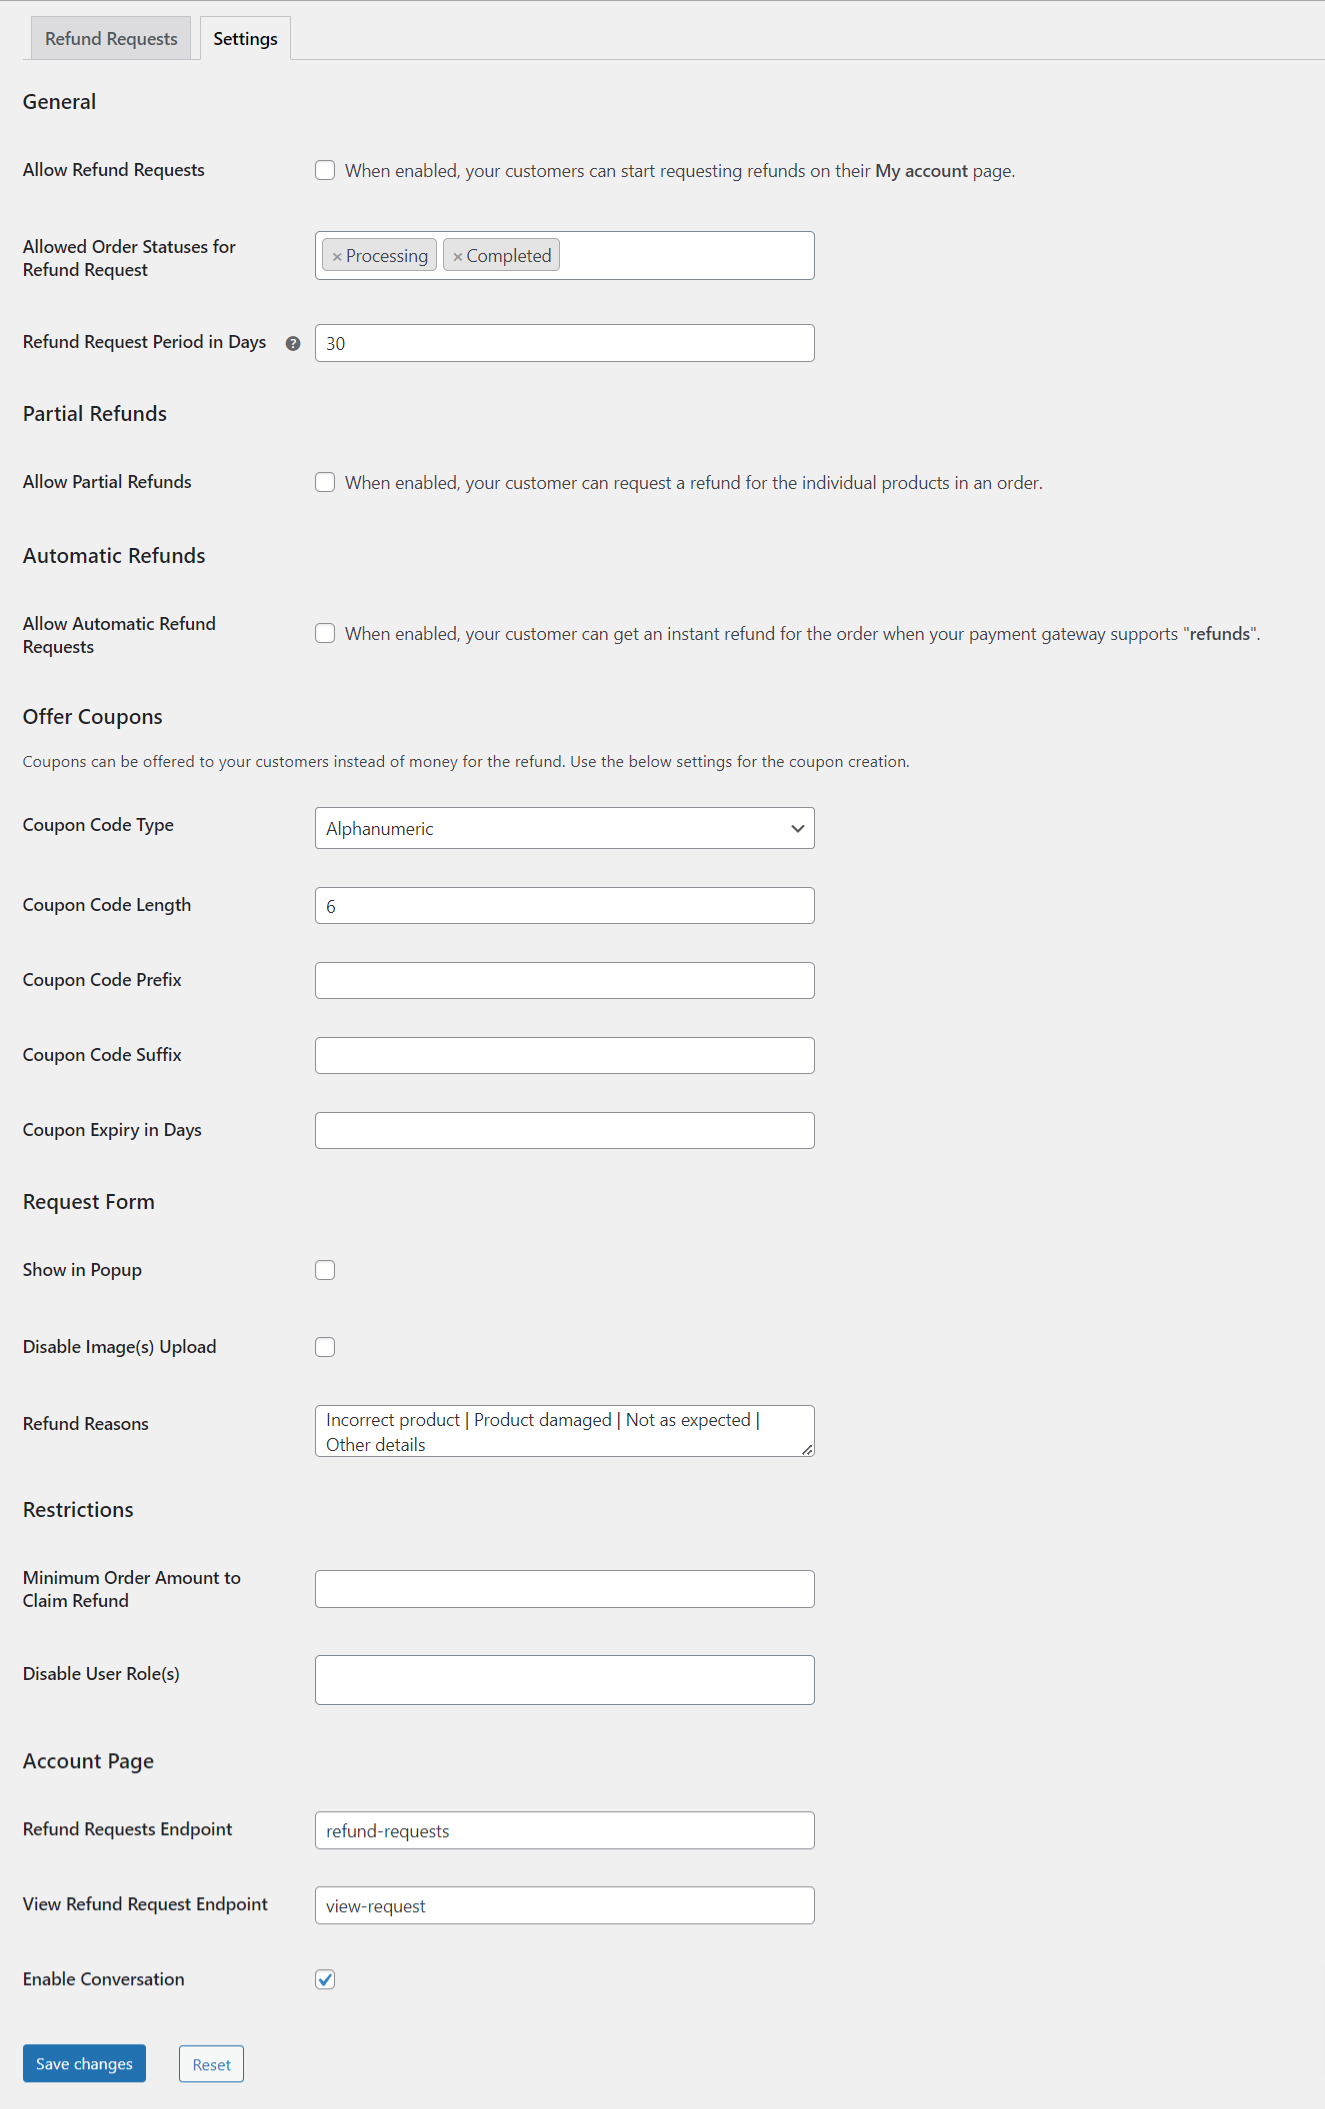Open the Allowed Order Statuses selector
Image resolution: width=1325 pixels, height=2109 pixels.
[x=680, y=255]
